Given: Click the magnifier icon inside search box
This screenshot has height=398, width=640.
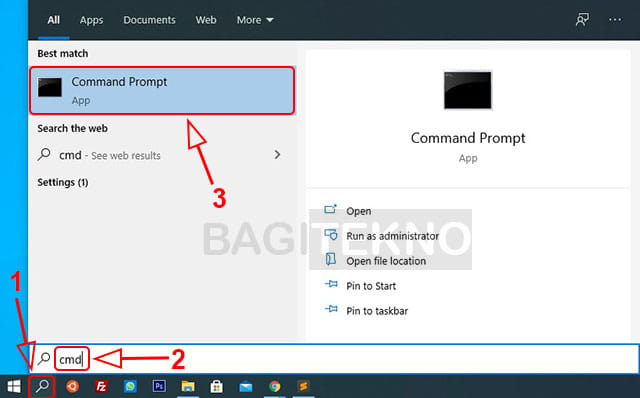Looking at the screenshot, I should (x=44, y=358).
